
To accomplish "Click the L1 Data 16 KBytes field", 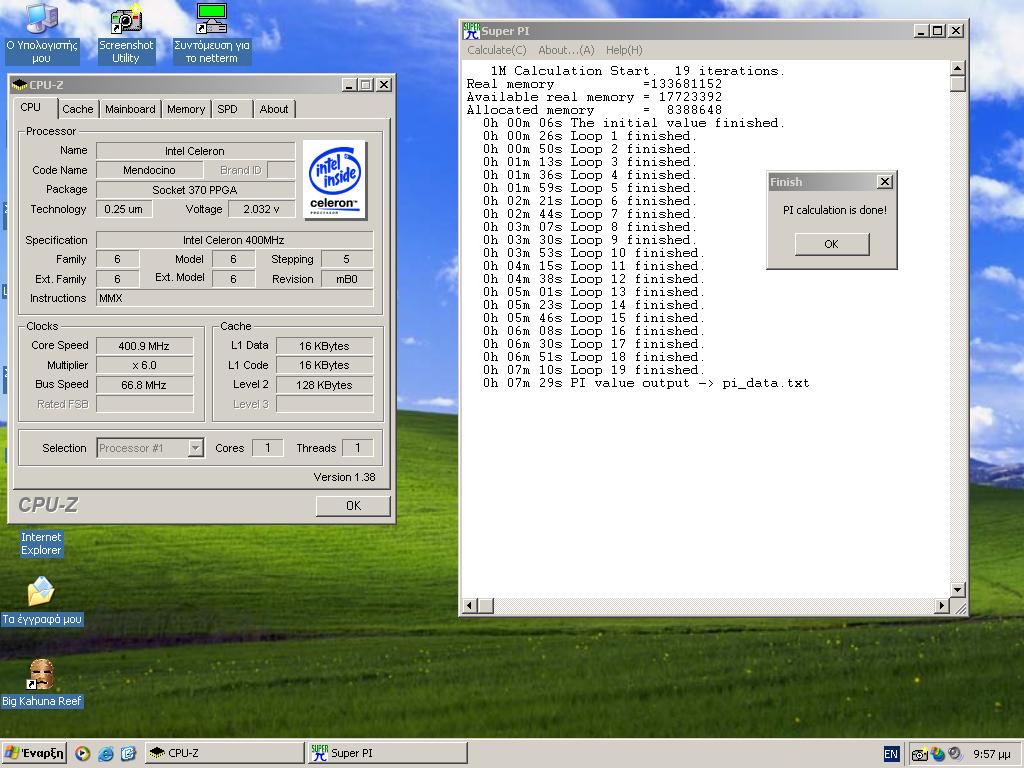I will [324, 346].
